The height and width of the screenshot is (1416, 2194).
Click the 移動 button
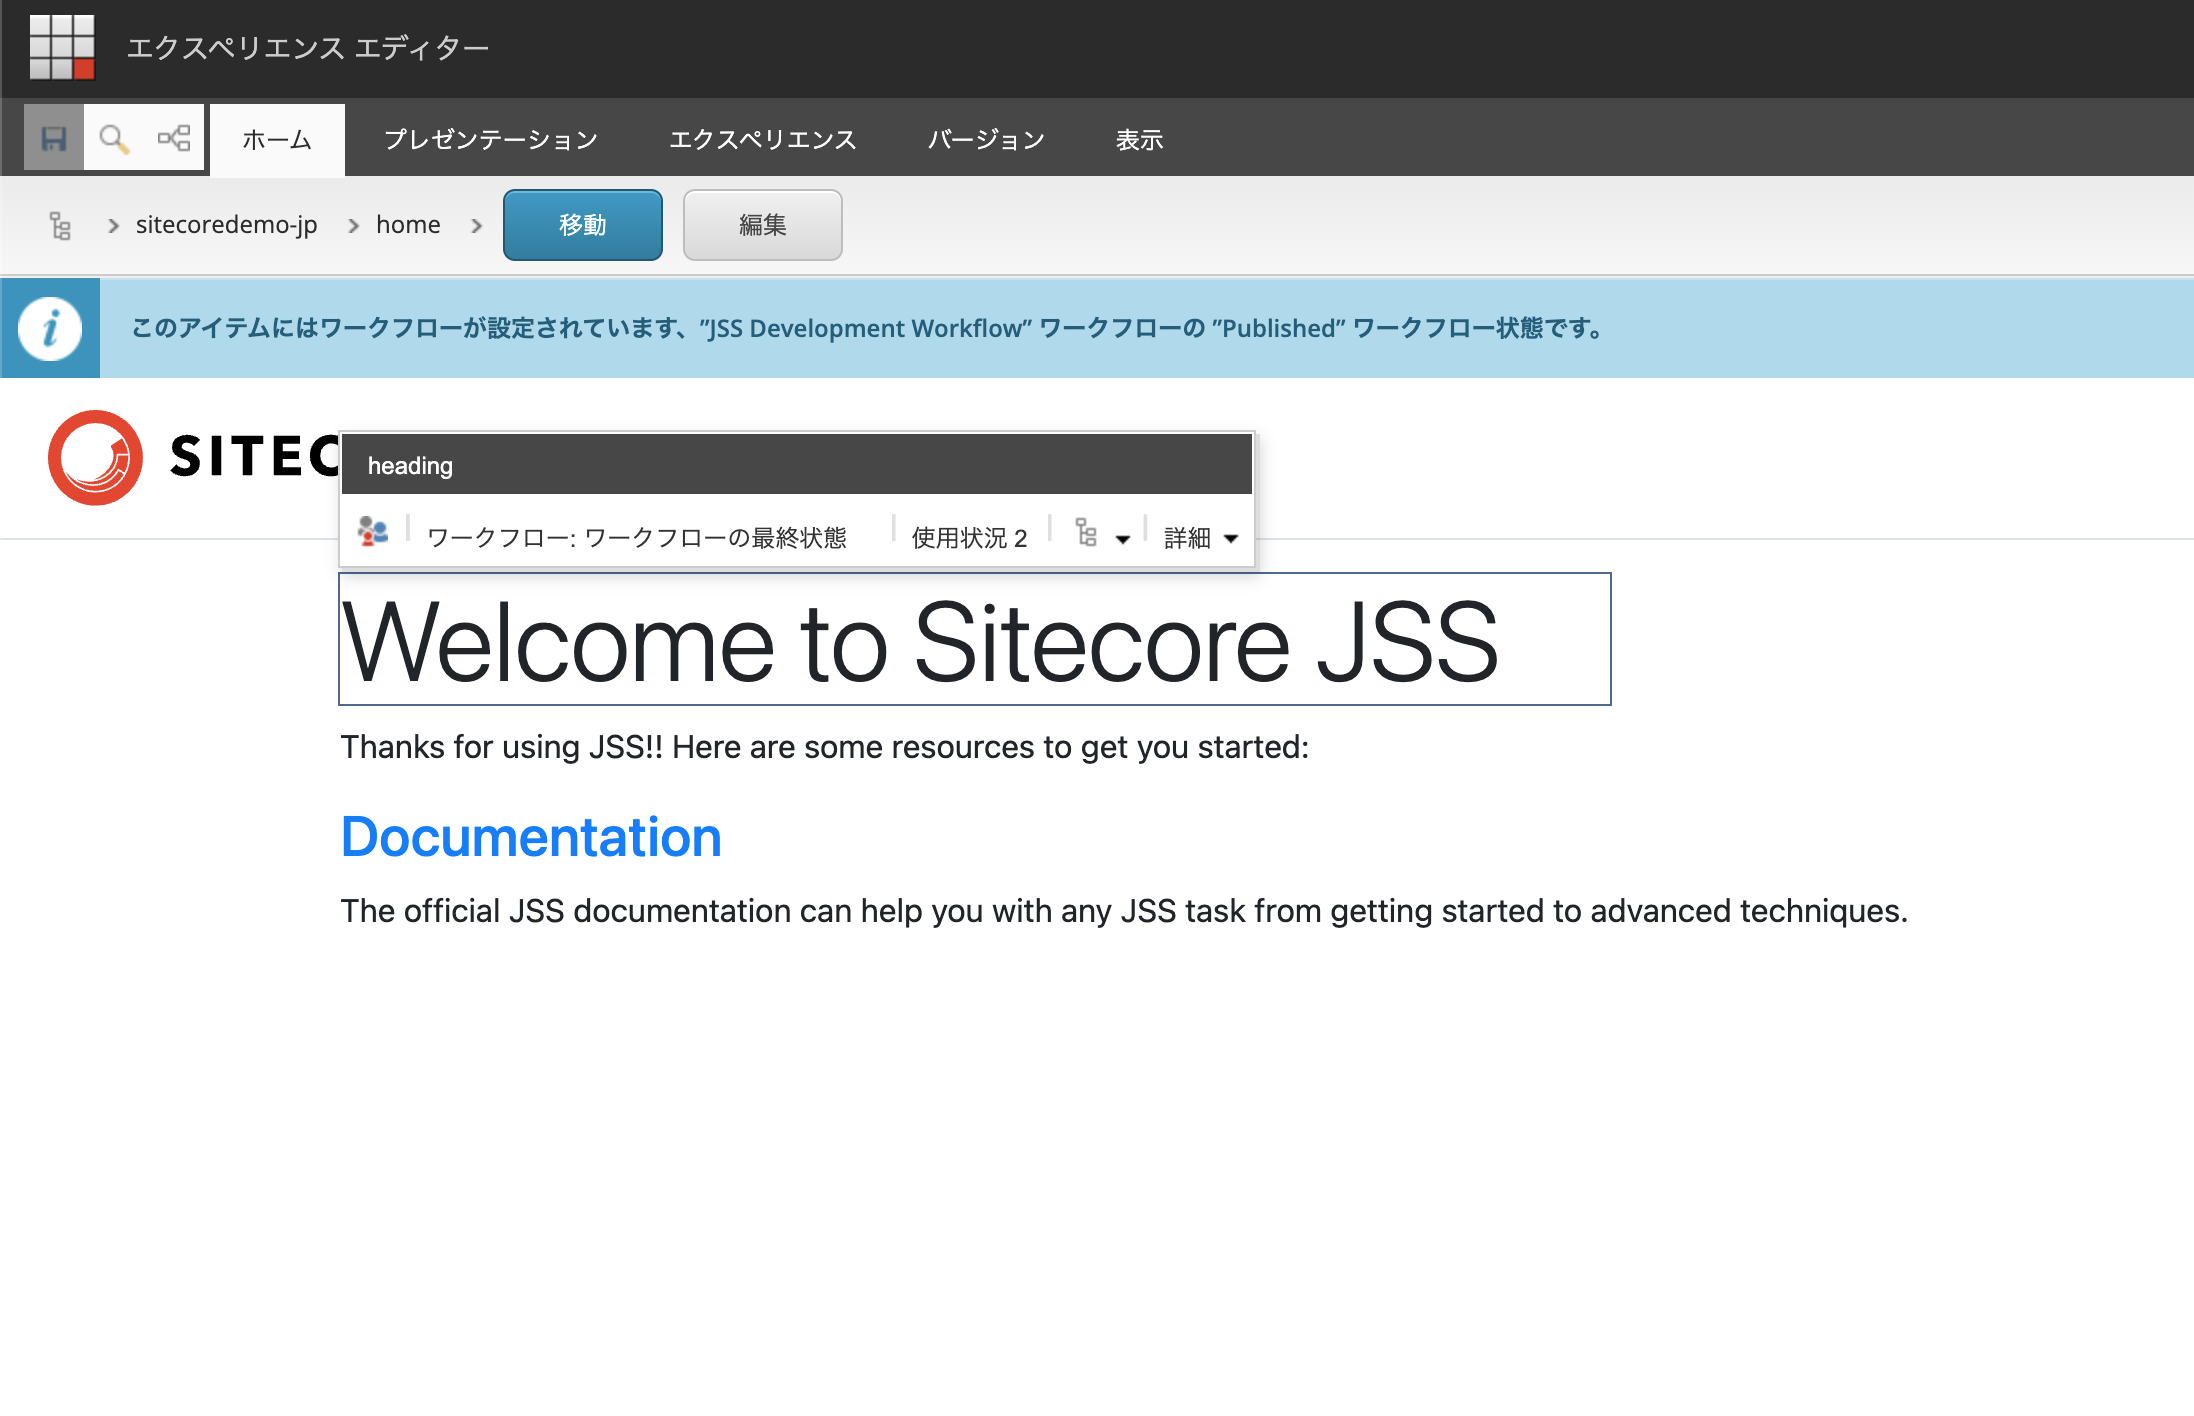[x=583, y=225]
